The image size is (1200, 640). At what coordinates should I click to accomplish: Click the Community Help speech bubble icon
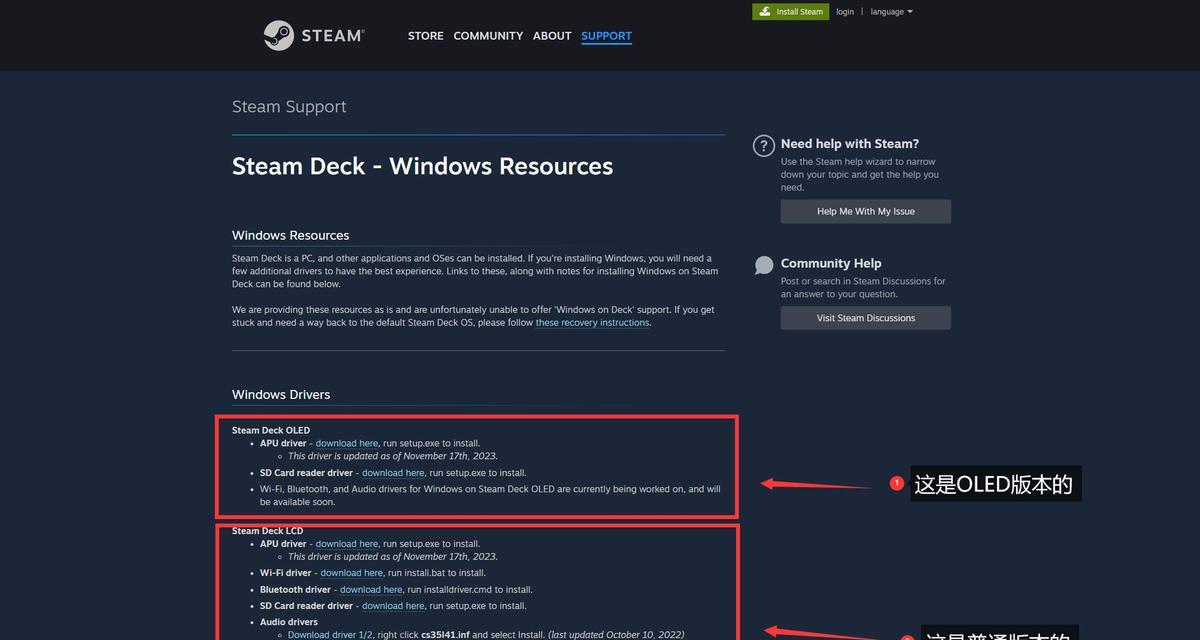[764, 265]
